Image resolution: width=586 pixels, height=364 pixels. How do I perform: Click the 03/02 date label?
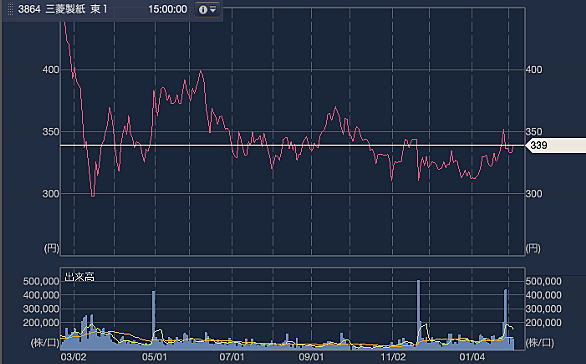click(73, 357)
